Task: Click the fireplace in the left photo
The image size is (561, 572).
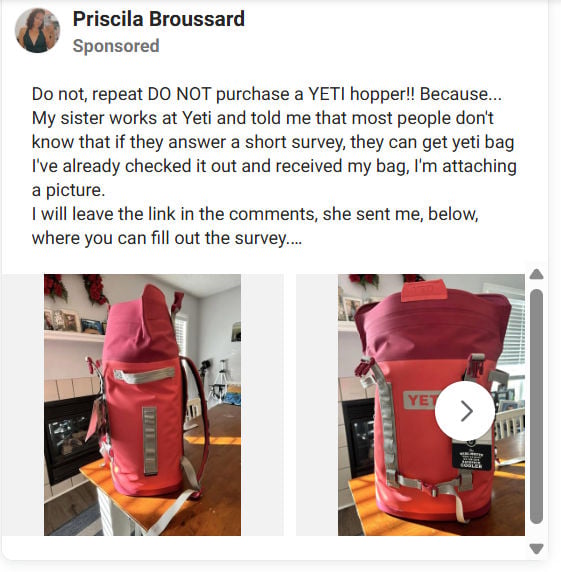Action: coord(70,438)
